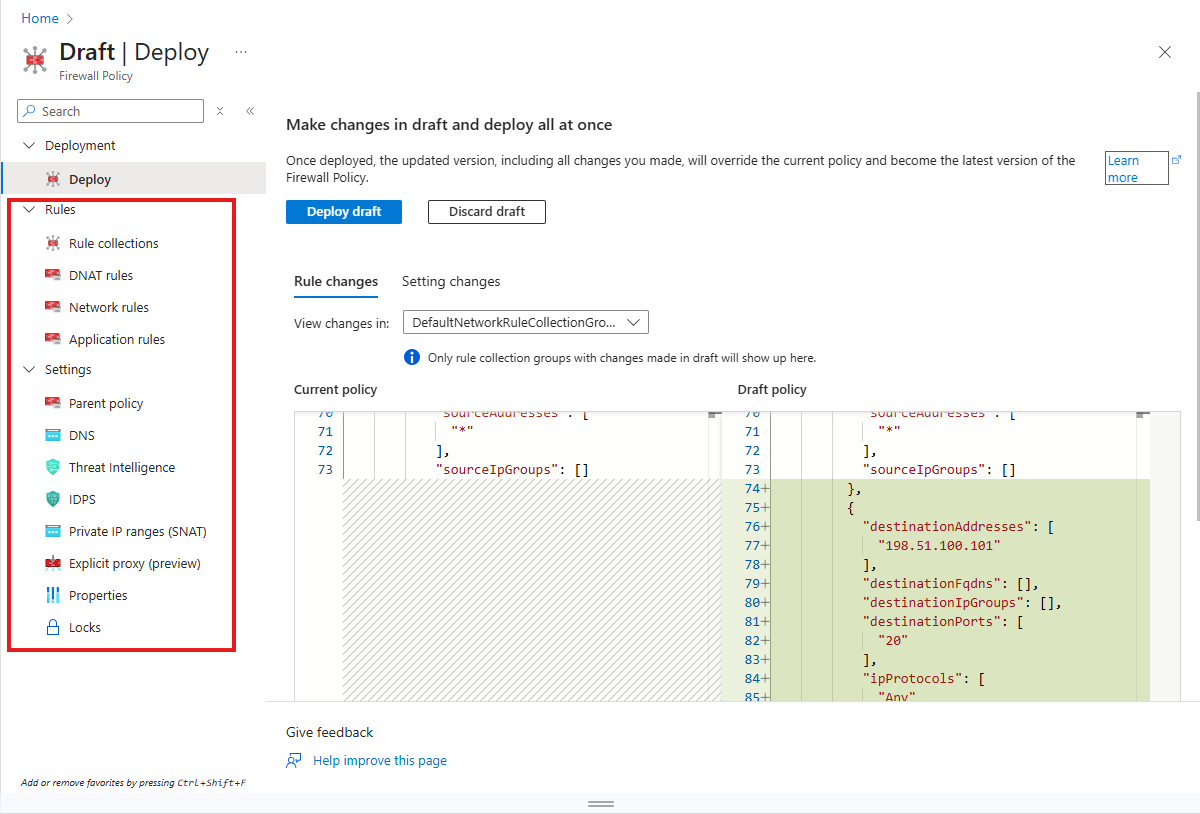The image size is (1200, 814).
Task: Collapse the Rules section chevron
Action: coord(28,209)
